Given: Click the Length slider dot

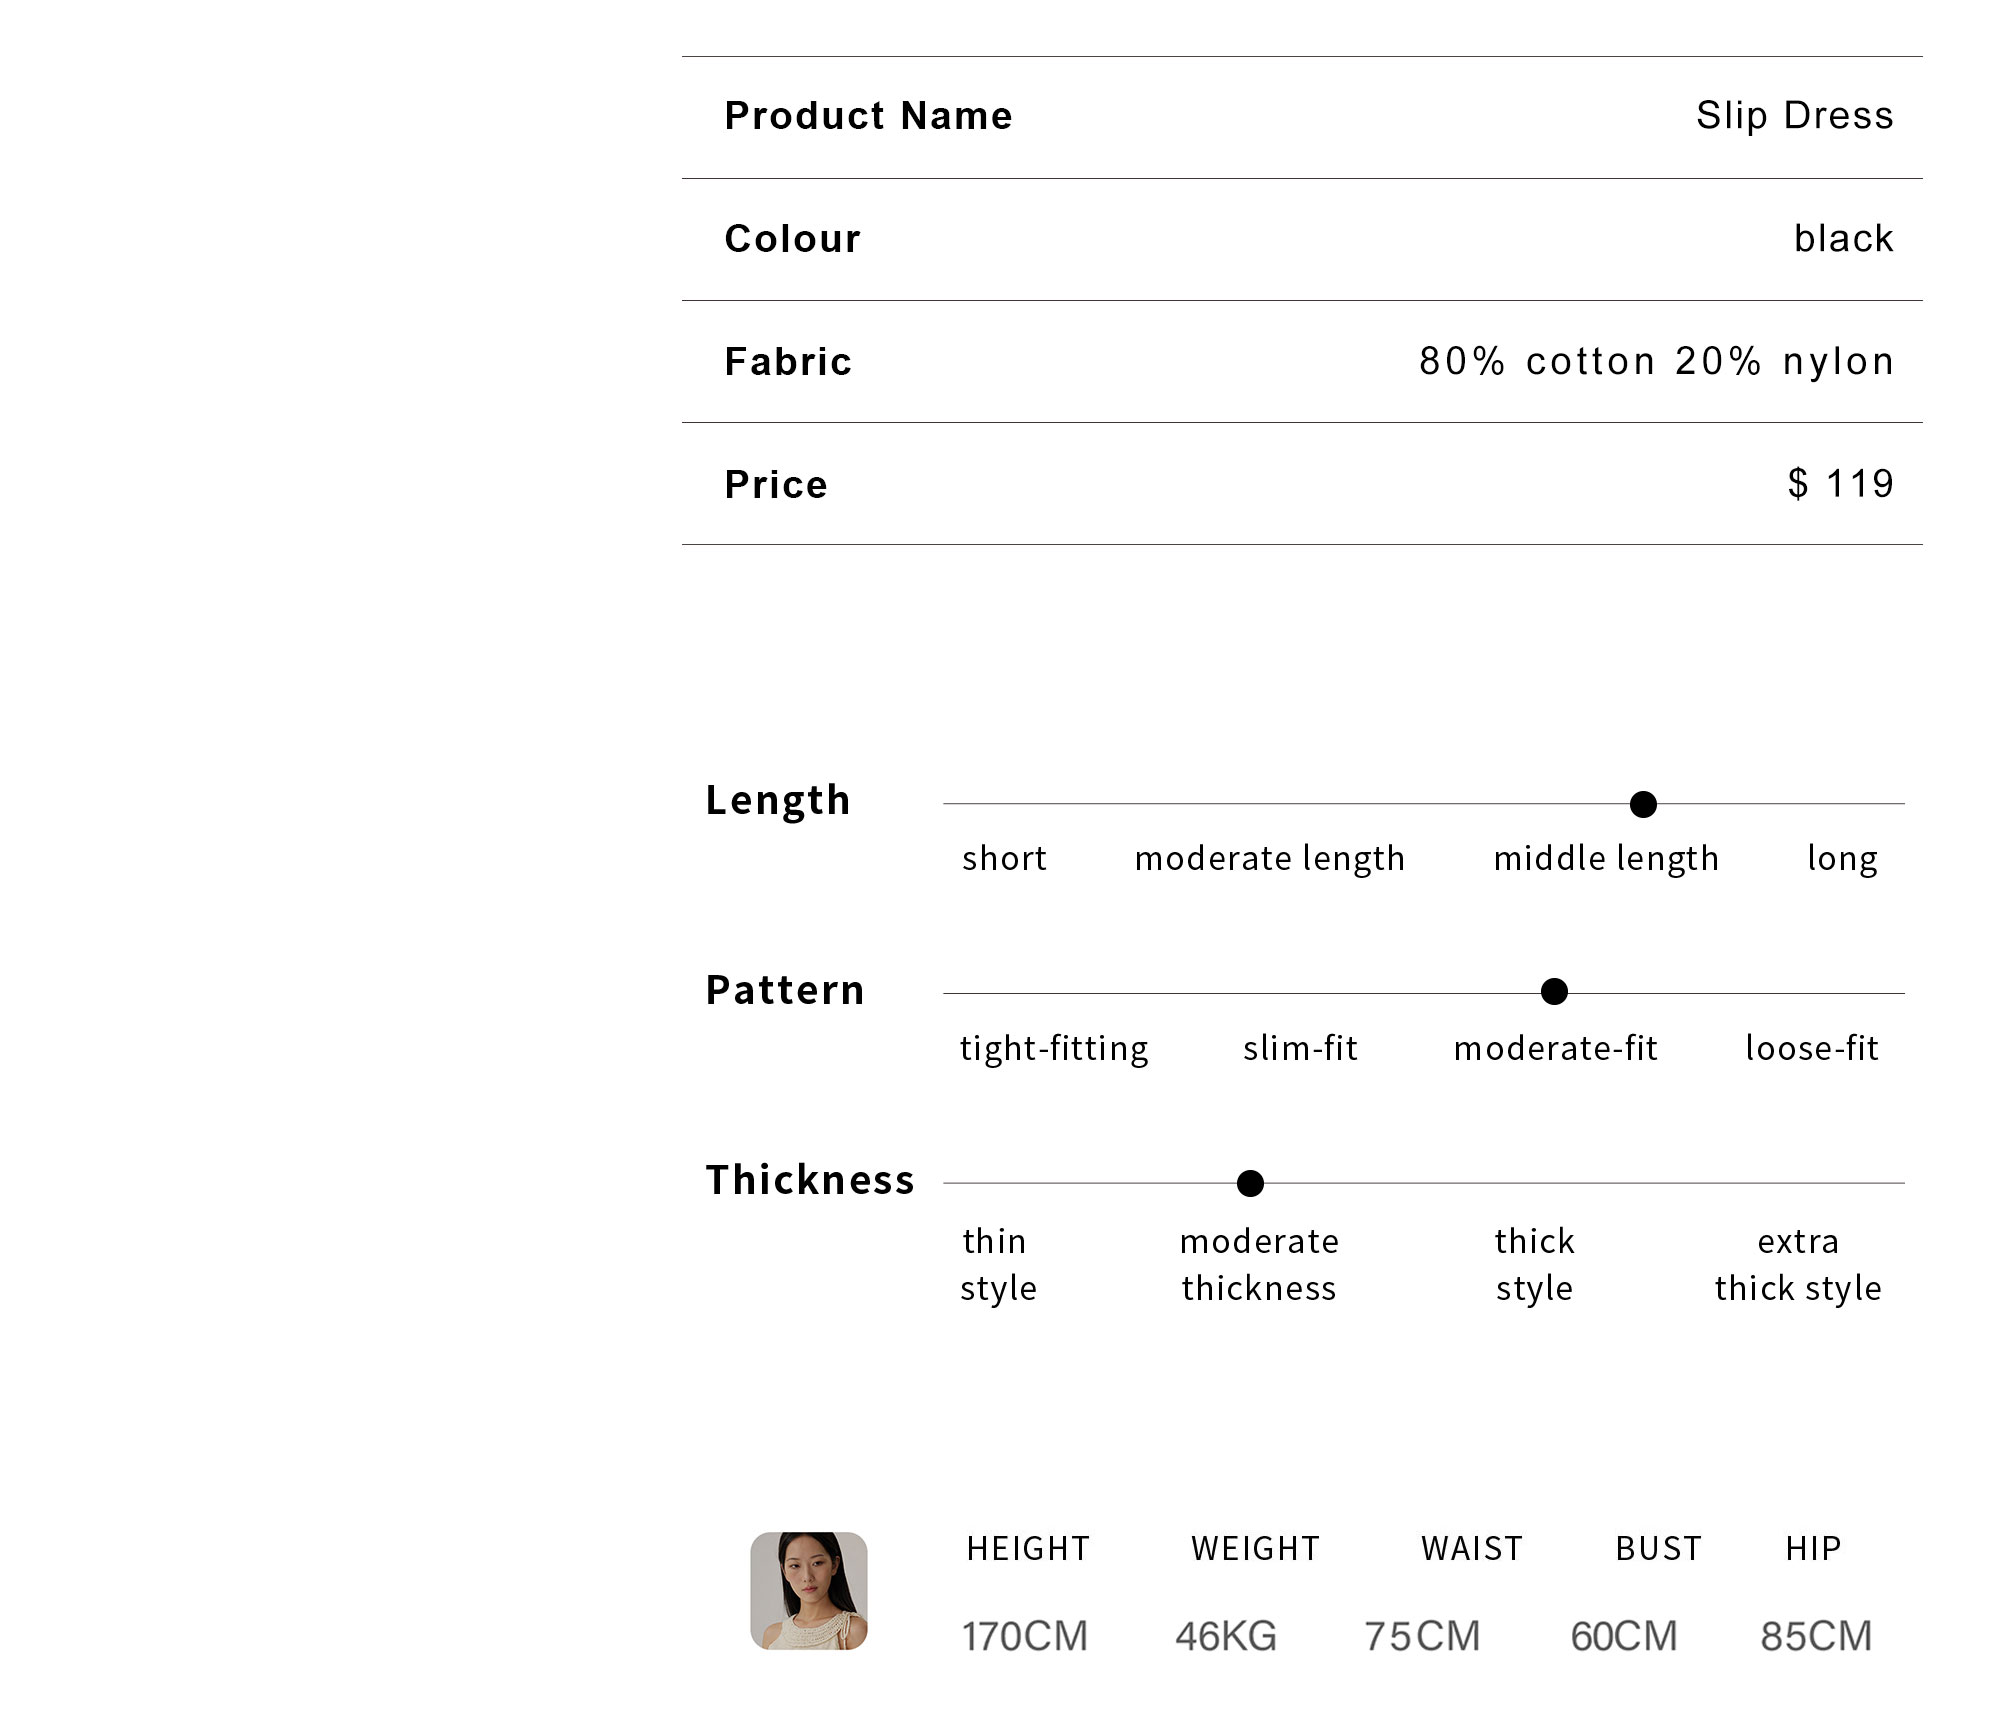Looking at the screenshot, I should pyautogui.click(x=1643, y=804).
